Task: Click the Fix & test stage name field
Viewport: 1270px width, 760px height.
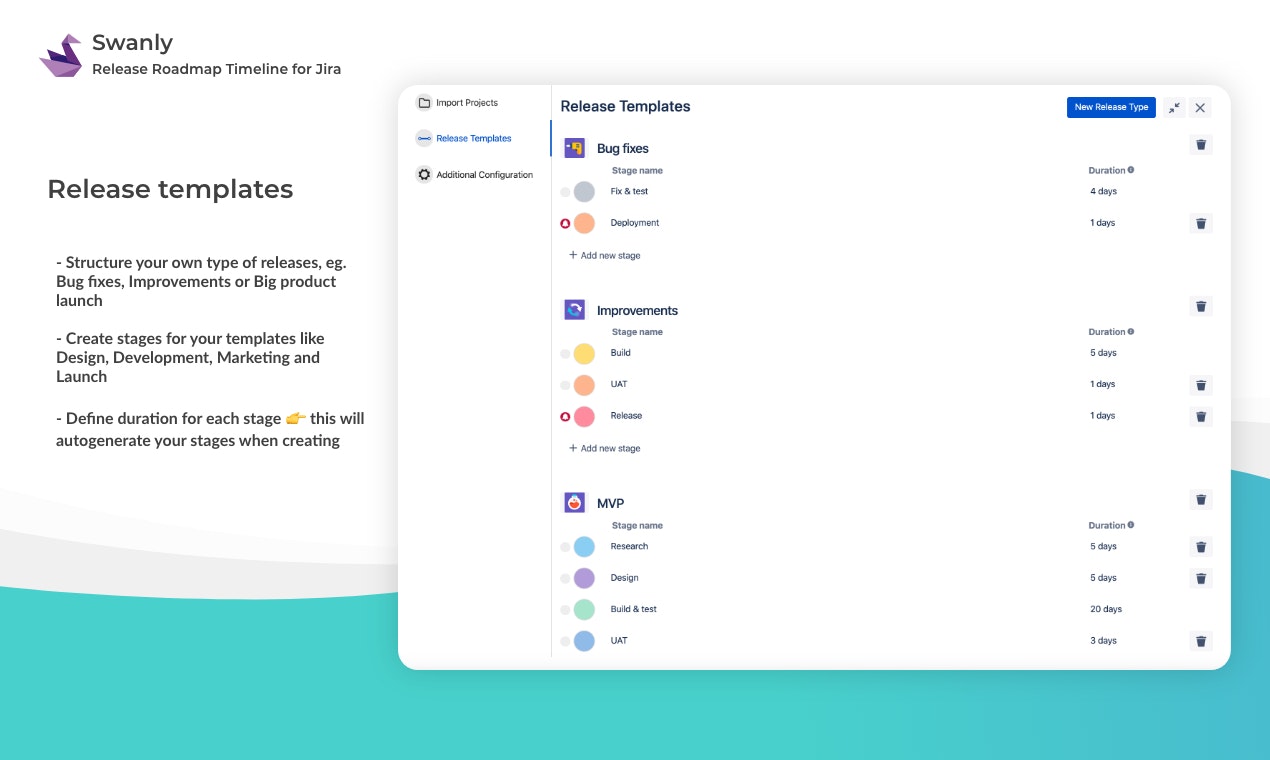Action: click(x=630, y=191)
